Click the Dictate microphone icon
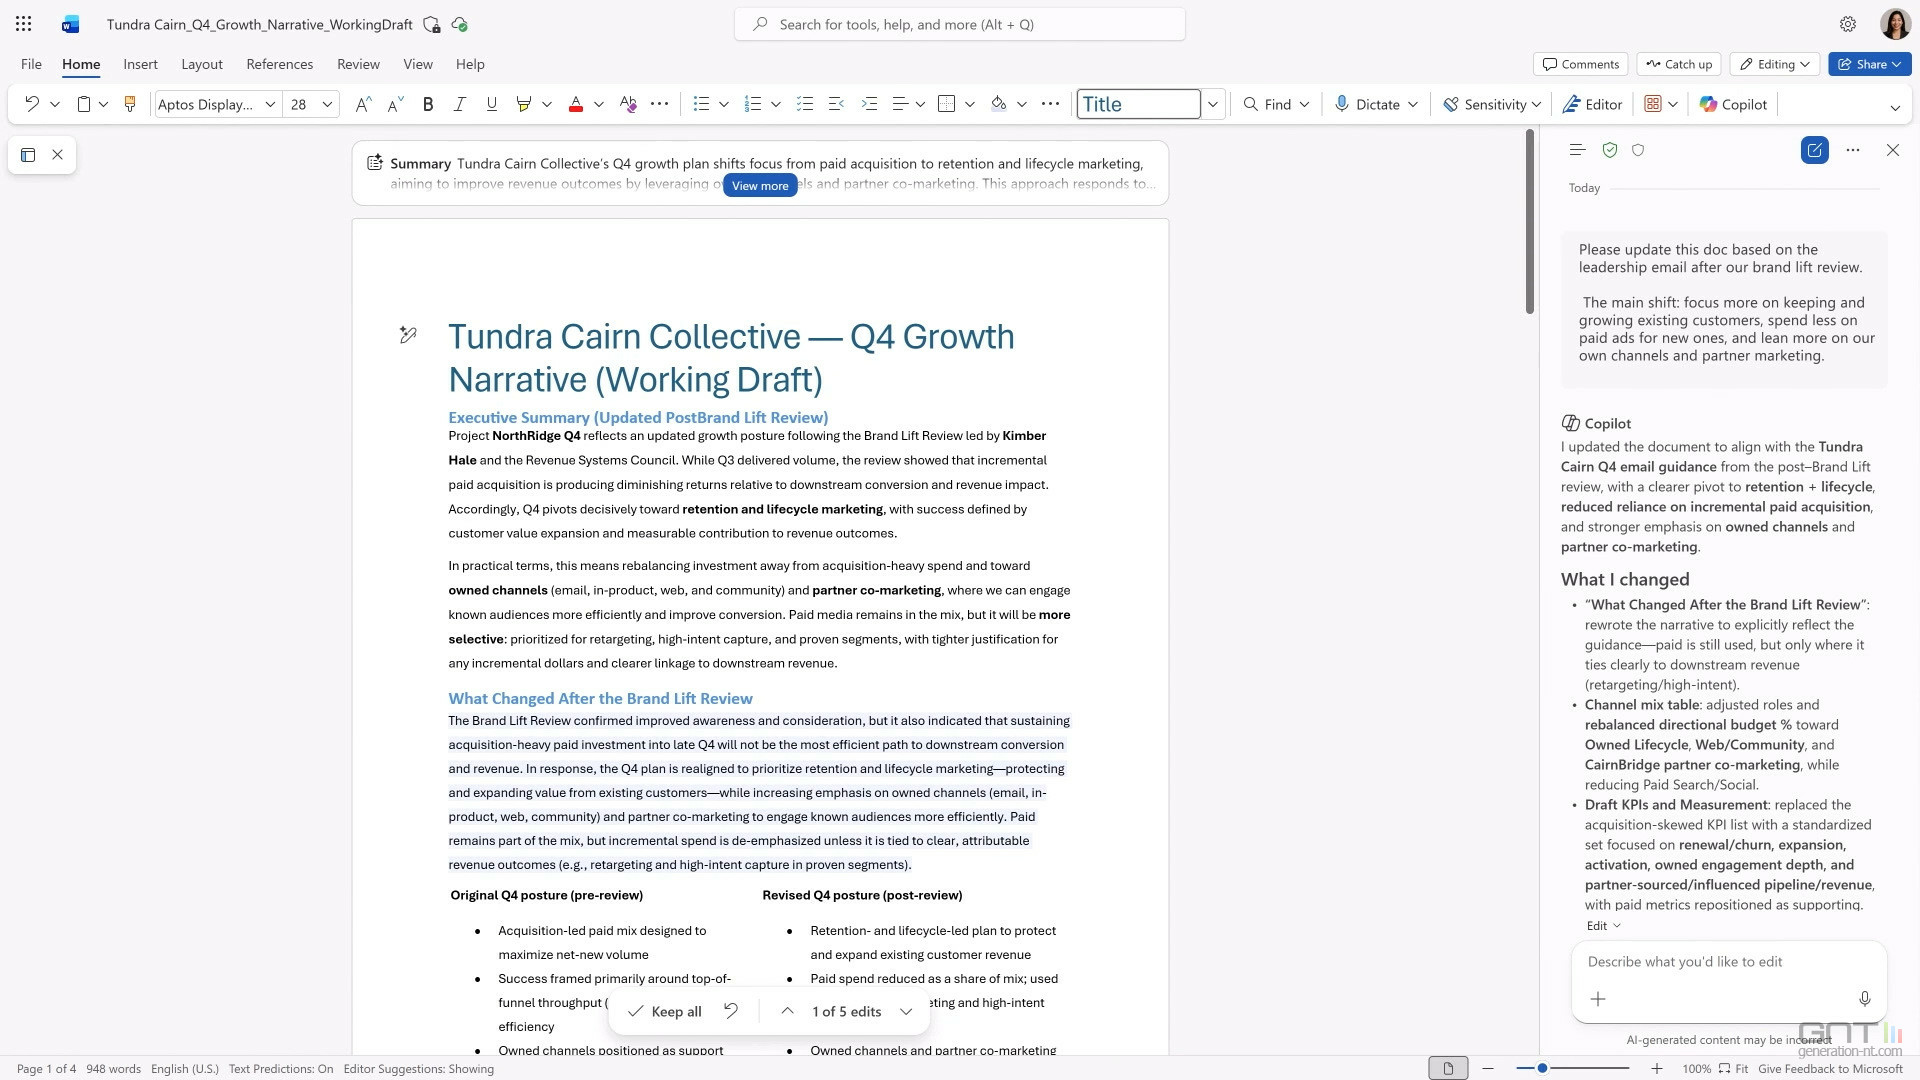Viewport: 1920px width, 1080px height. [x=1342, y=104]
